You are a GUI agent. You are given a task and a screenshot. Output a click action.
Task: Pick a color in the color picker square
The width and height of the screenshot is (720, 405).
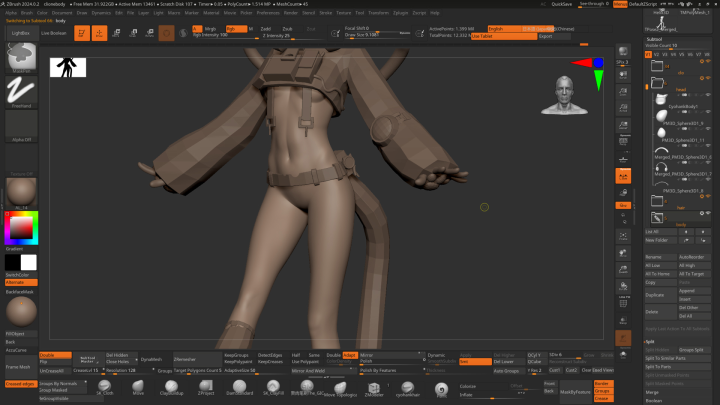pyautogui.click(x=19, y=227)
